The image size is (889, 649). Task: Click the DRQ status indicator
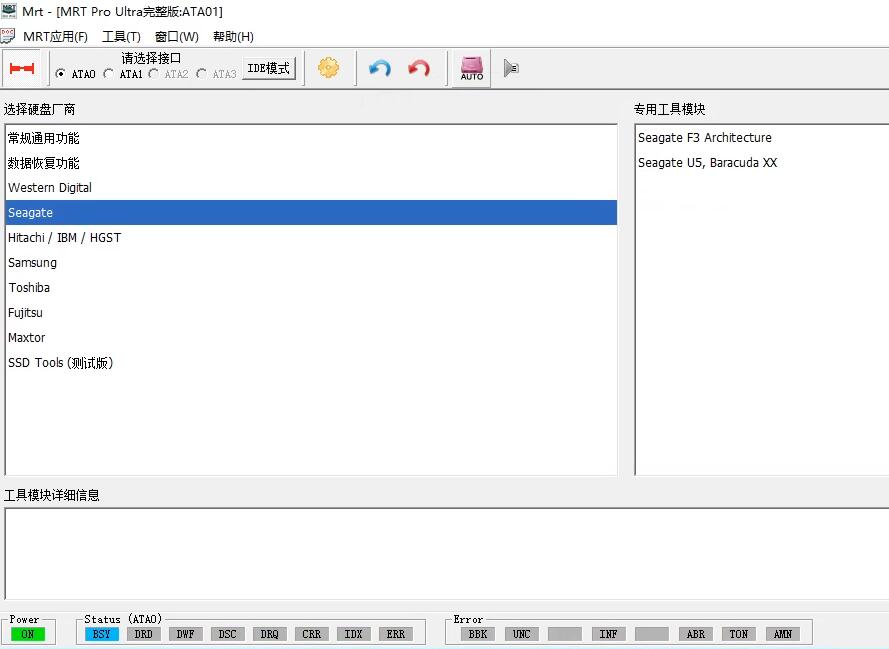point(269,634)
